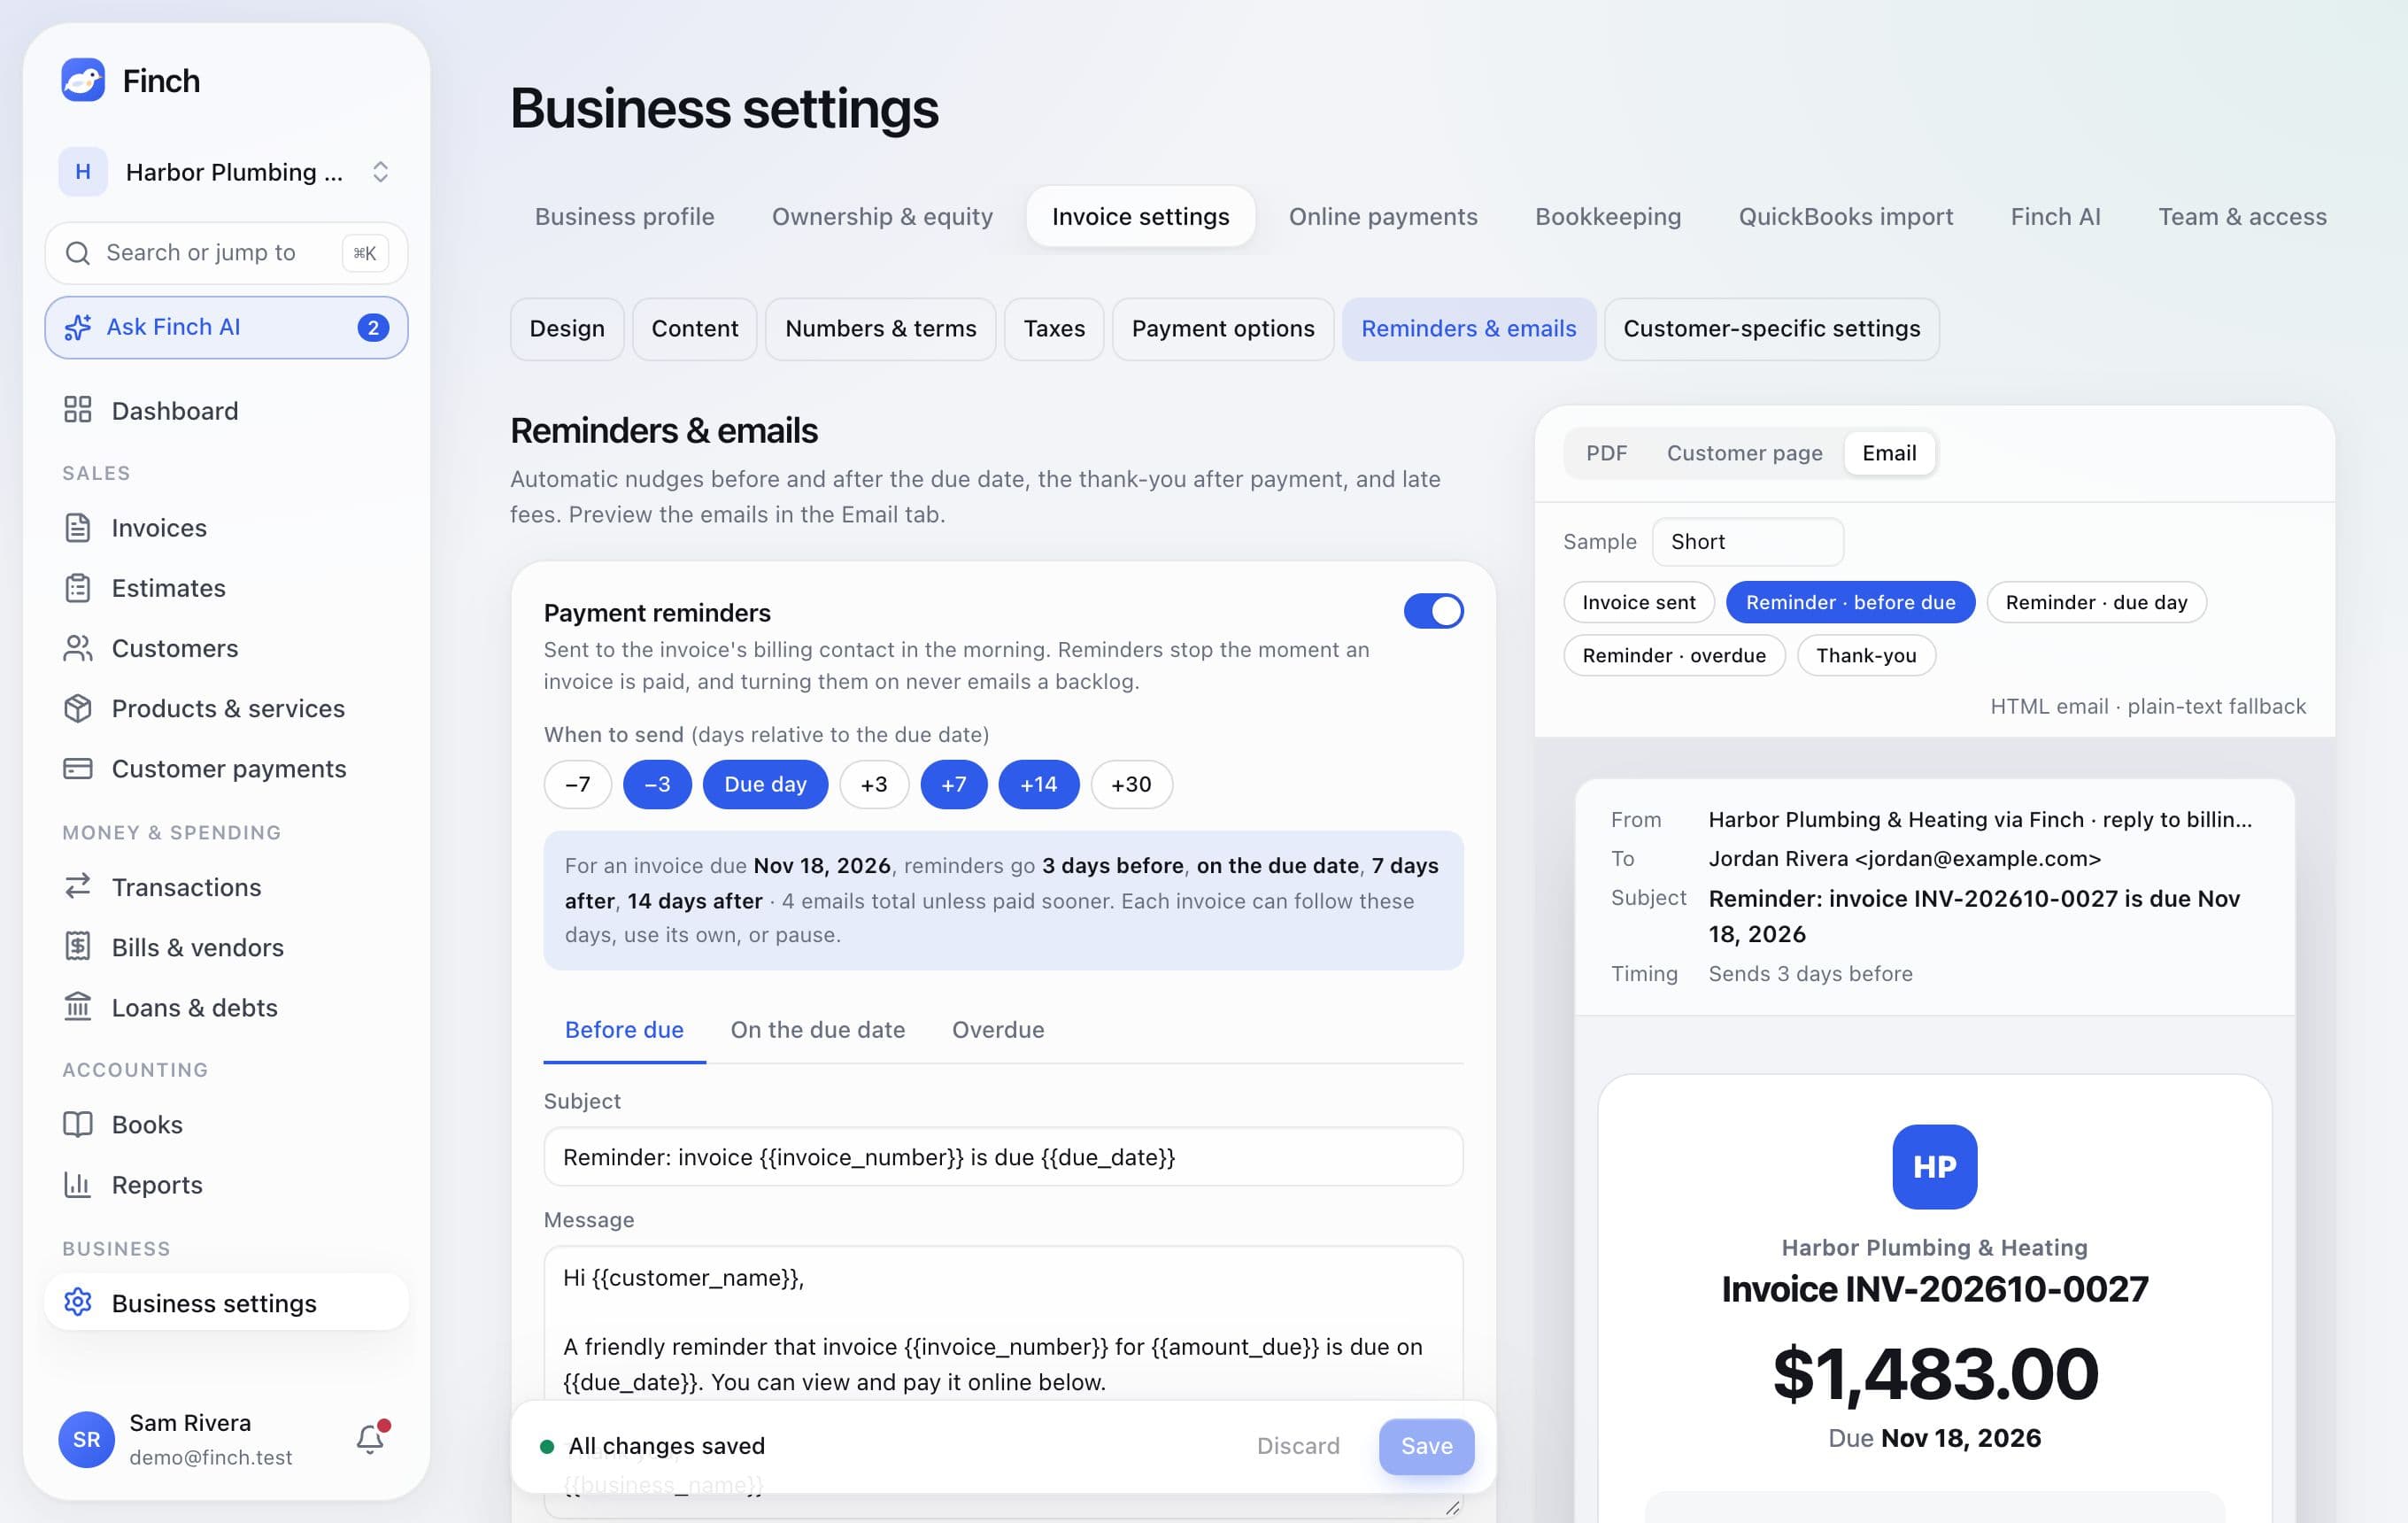Open the Numbers & terms sub-tab
Screen dimensions: 2408x1523
click(x=880, y=329)
